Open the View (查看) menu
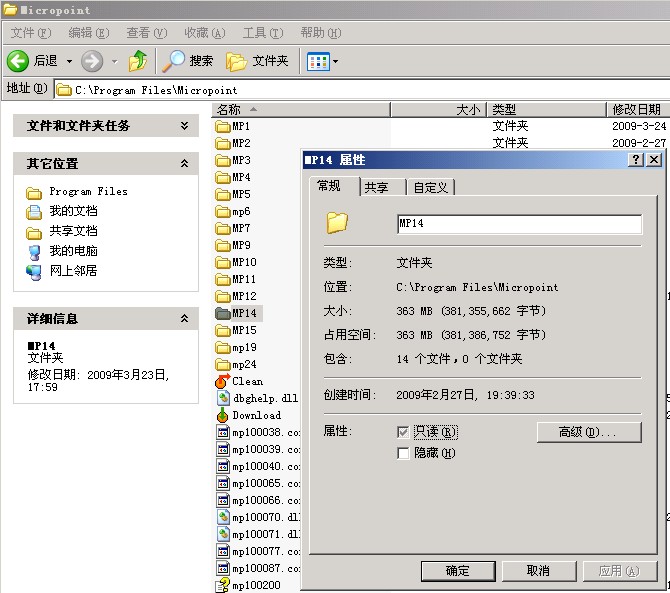670x593 pixels. click(x=147, y=33)
